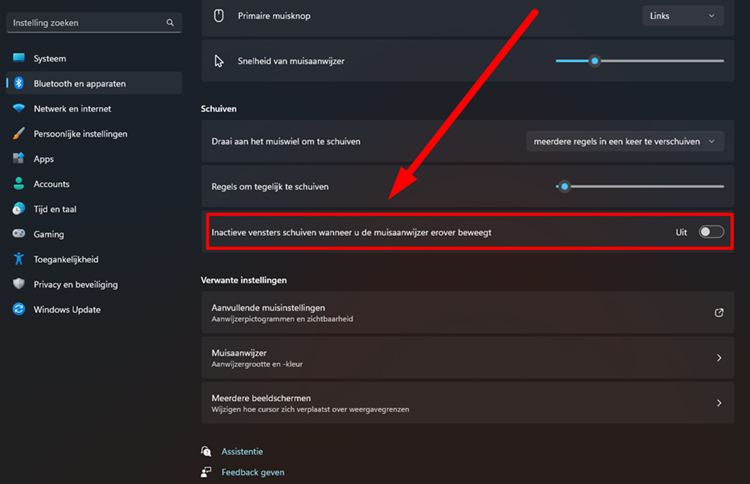Expand the Meerdere beeldschermen chevron
The width and height of the screenshot is (750, 484).
coord(718,403)
